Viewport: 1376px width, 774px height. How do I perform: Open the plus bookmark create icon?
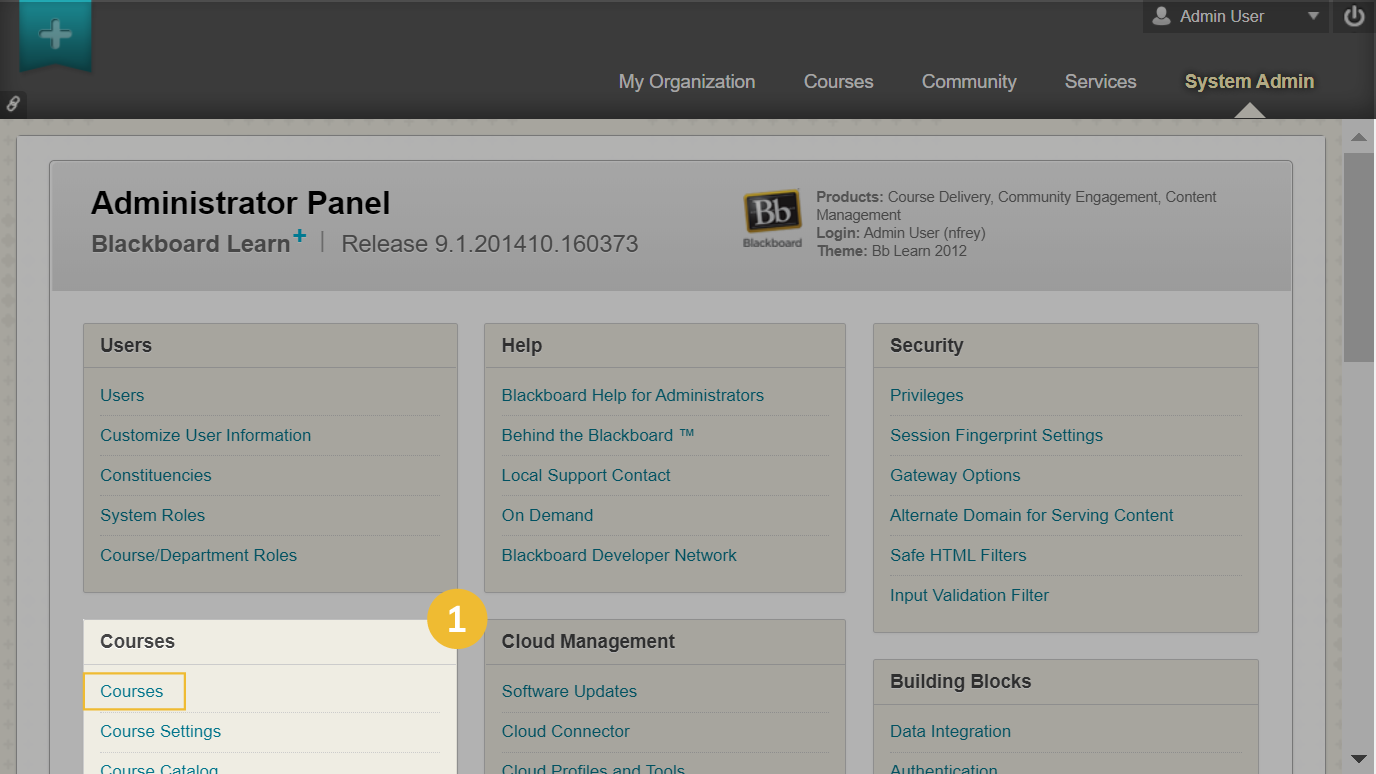pos(55,35)
